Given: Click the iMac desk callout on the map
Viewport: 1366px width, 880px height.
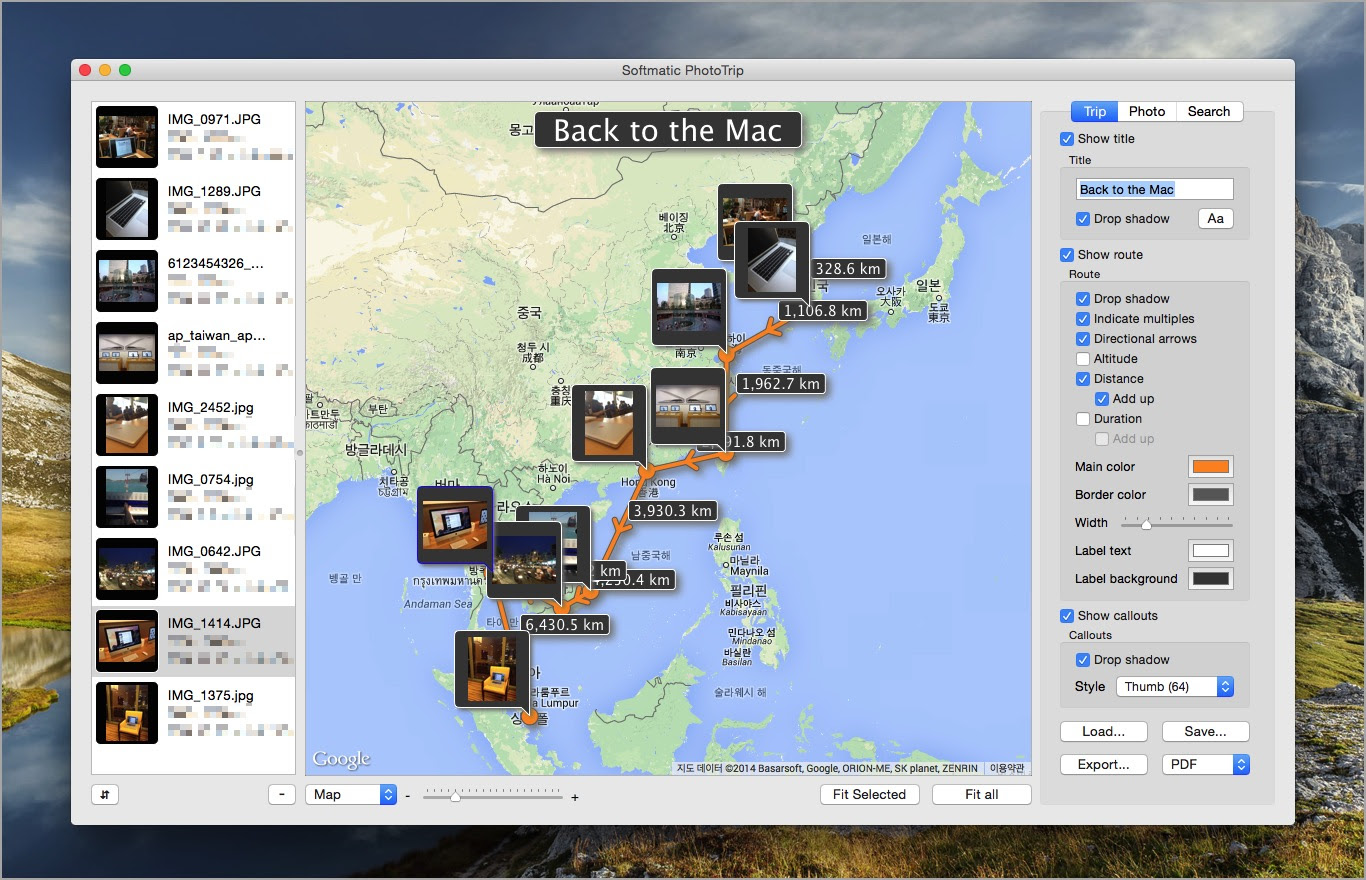Looking at the screenshot, I should [455, 525].
